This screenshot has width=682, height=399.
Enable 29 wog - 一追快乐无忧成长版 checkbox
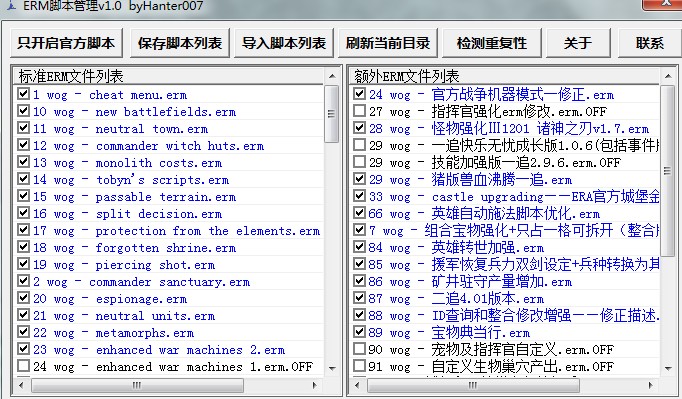[359, 144]
